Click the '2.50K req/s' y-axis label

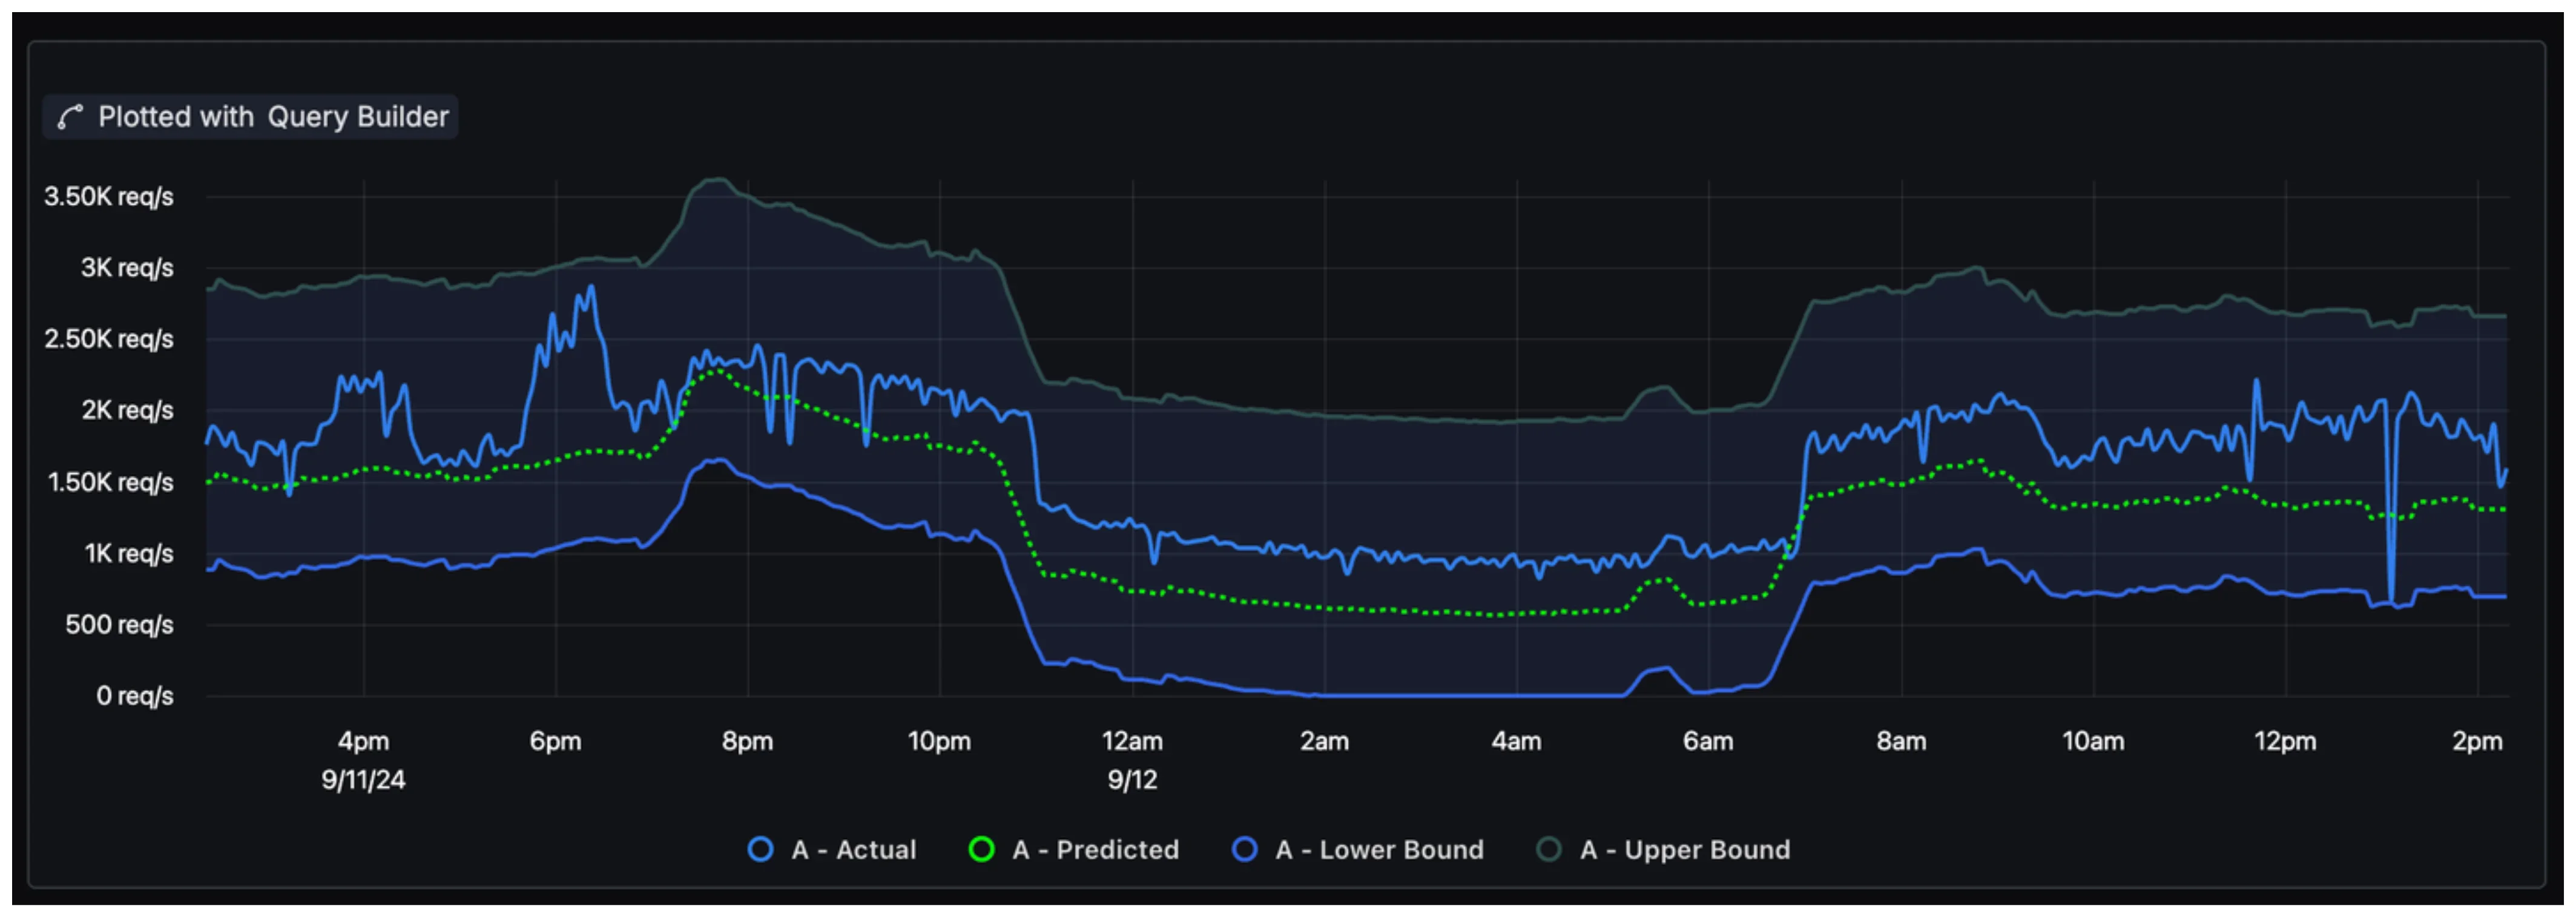[109, 339]
